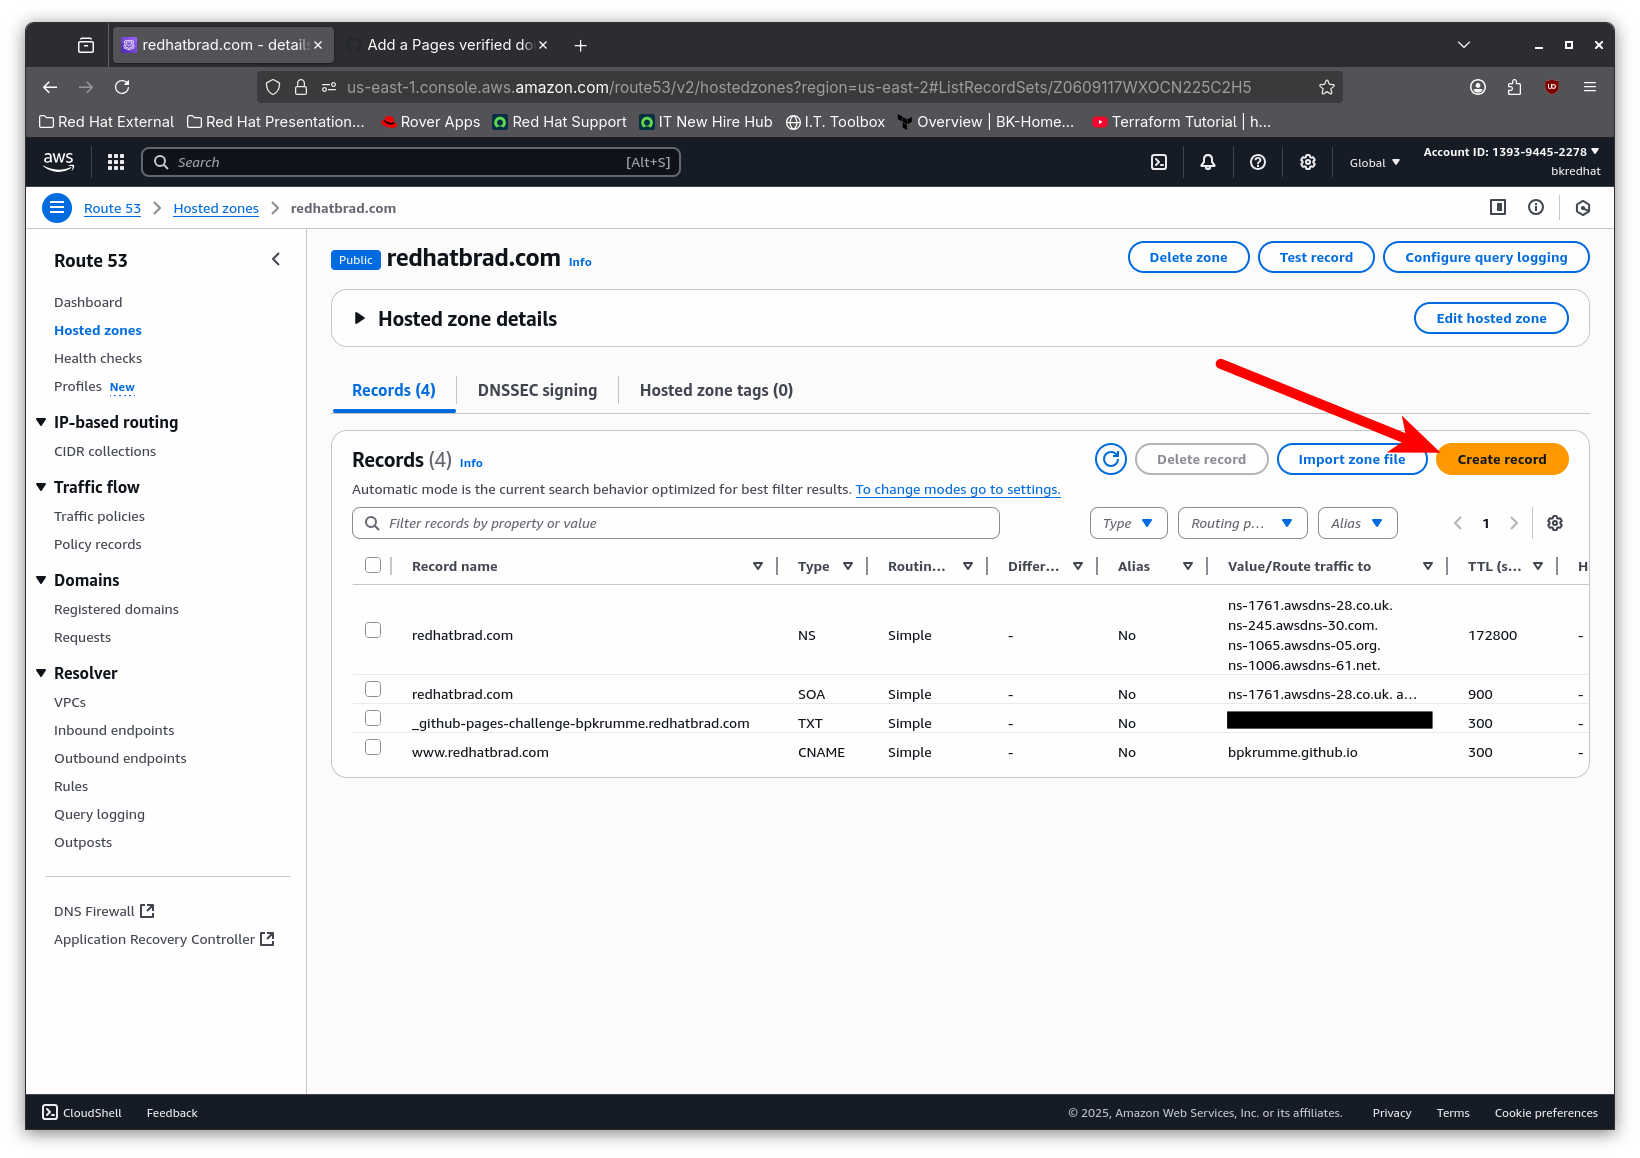Check the _github-pages-challenge TXT record
Image resolution: width=1640 pixels, height=1158 pixels.
(x=373, y=718)
